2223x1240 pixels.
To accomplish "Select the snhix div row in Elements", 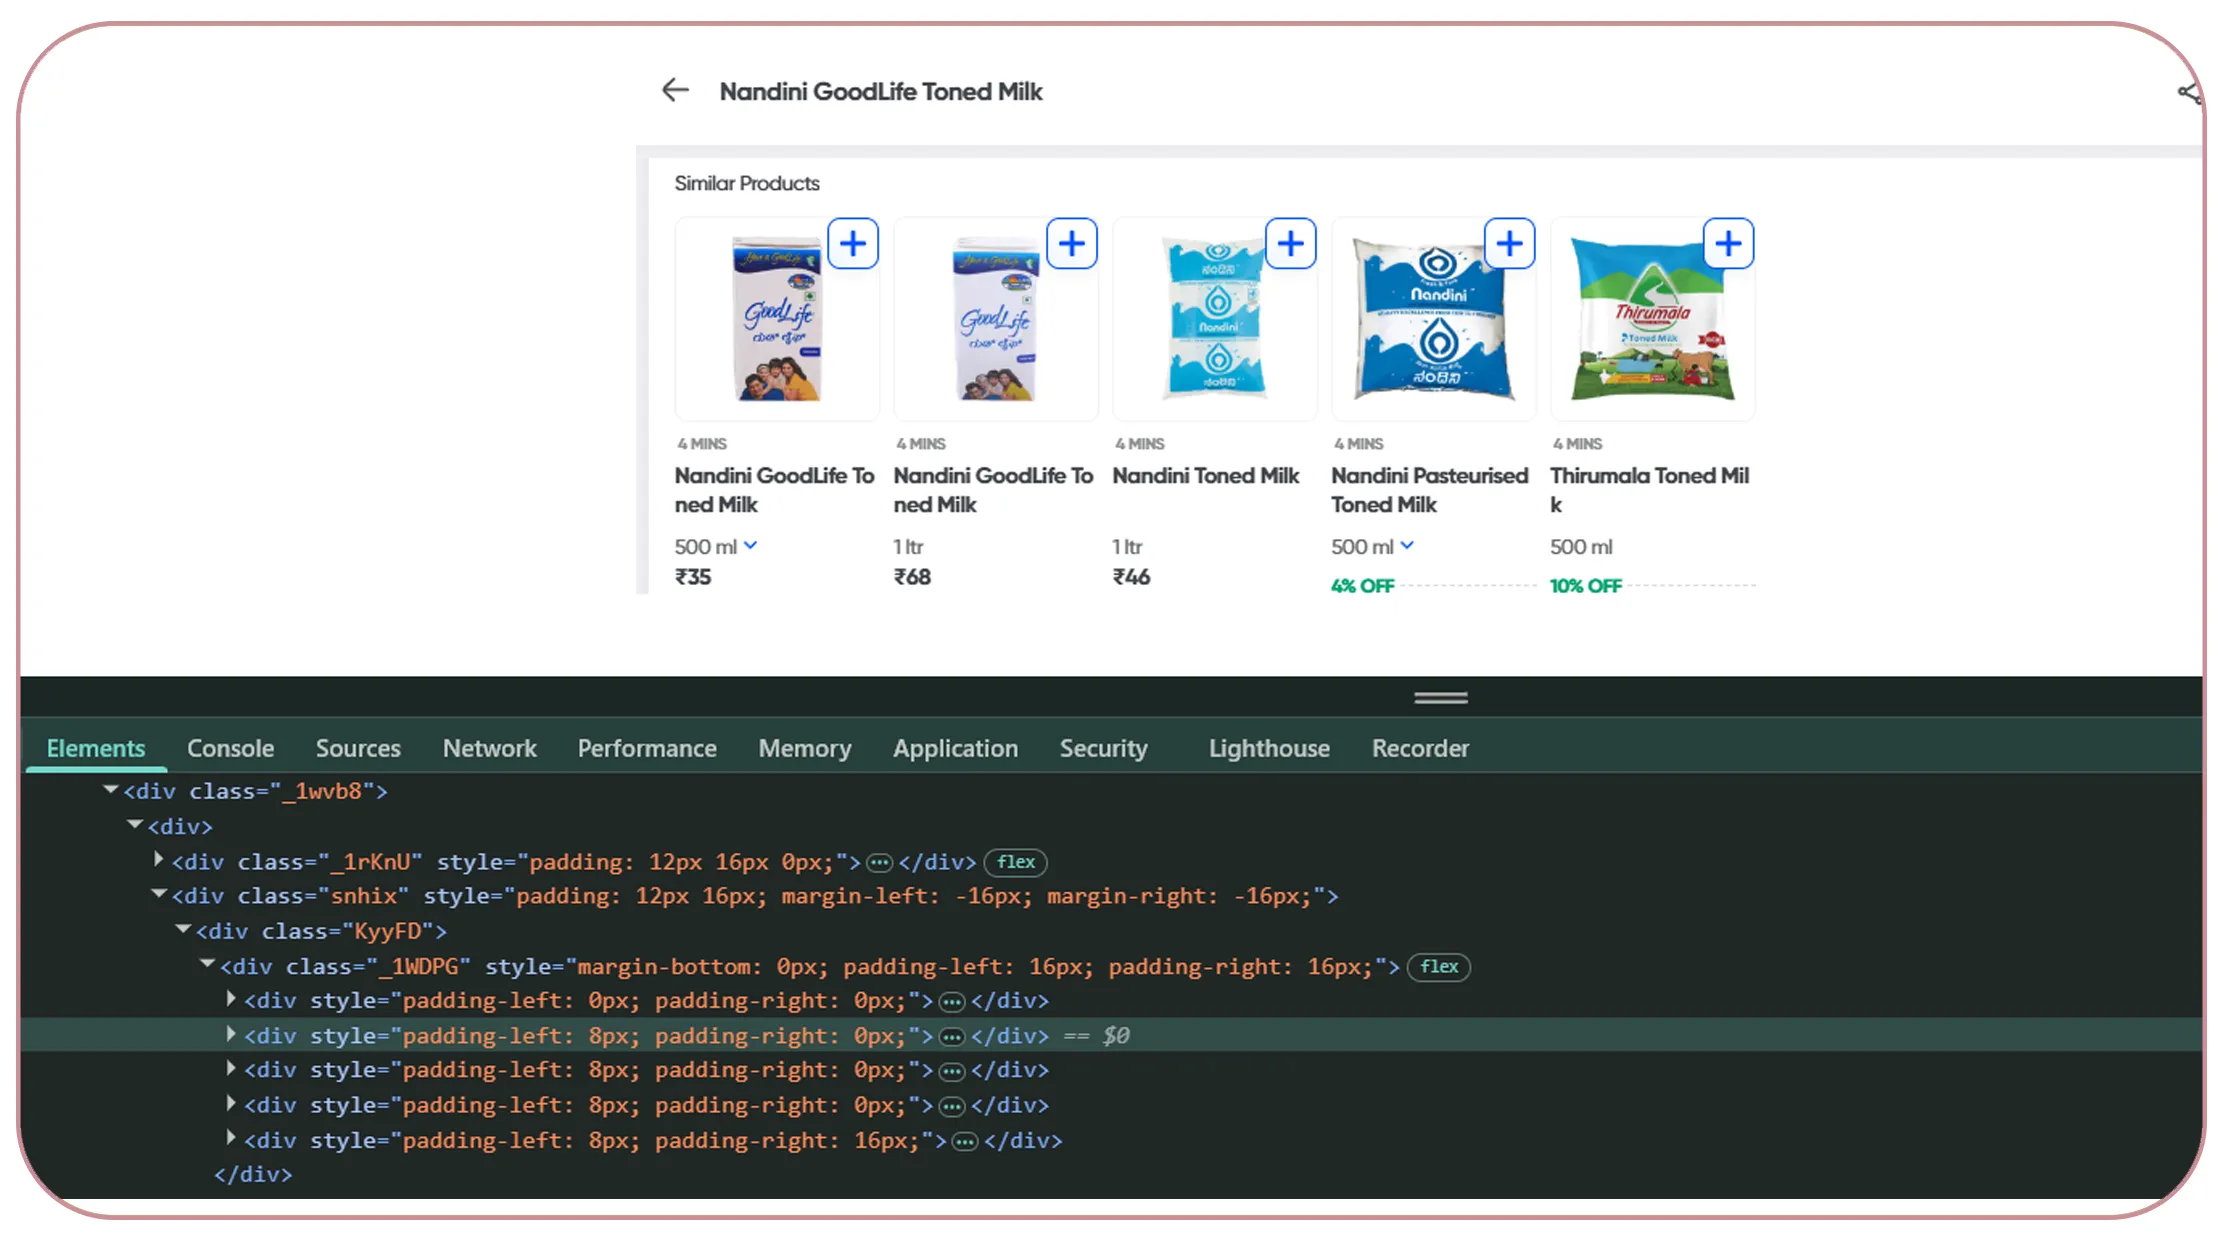I will (x=1111, y=896).
